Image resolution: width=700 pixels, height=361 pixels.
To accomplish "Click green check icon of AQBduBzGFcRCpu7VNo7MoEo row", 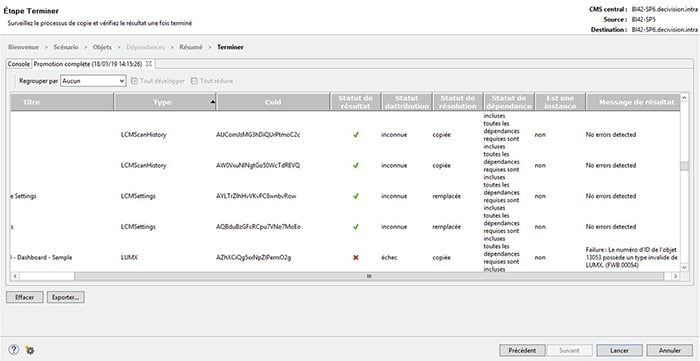I will pos(356,227).
